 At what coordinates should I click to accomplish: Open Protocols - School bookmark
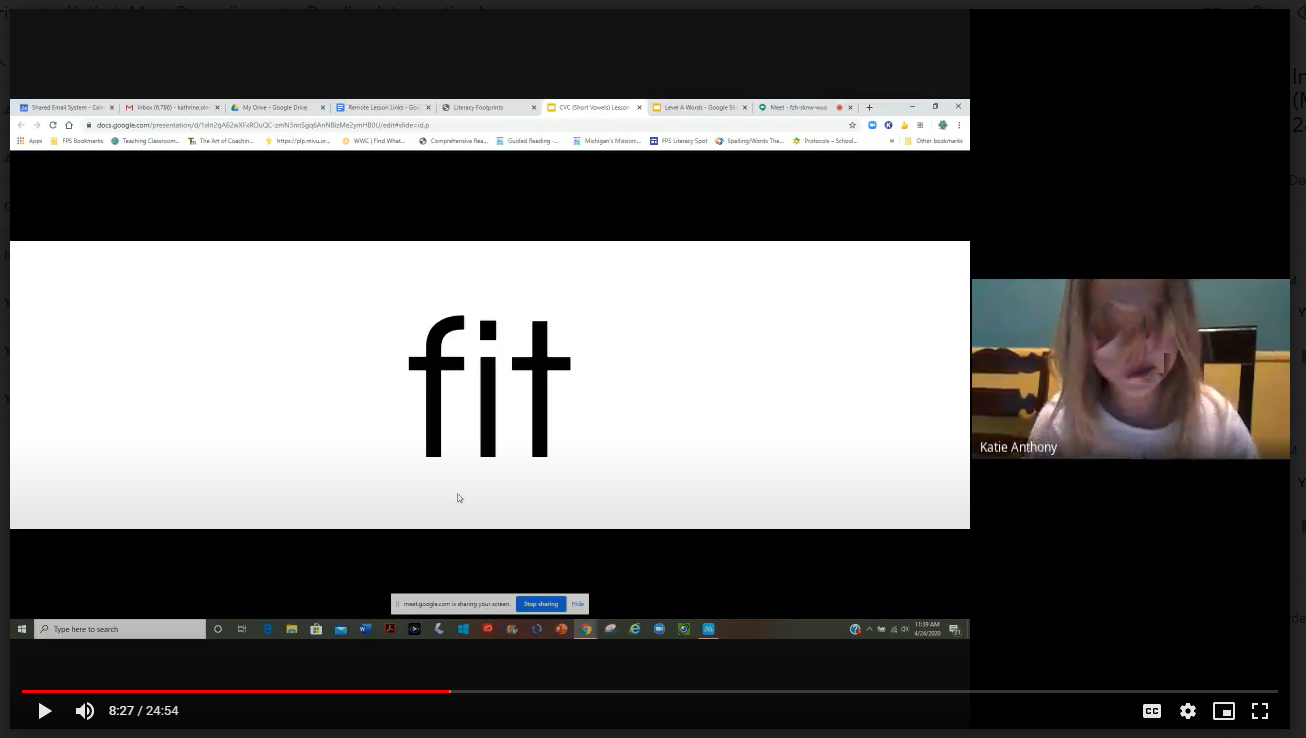point(825,141)
